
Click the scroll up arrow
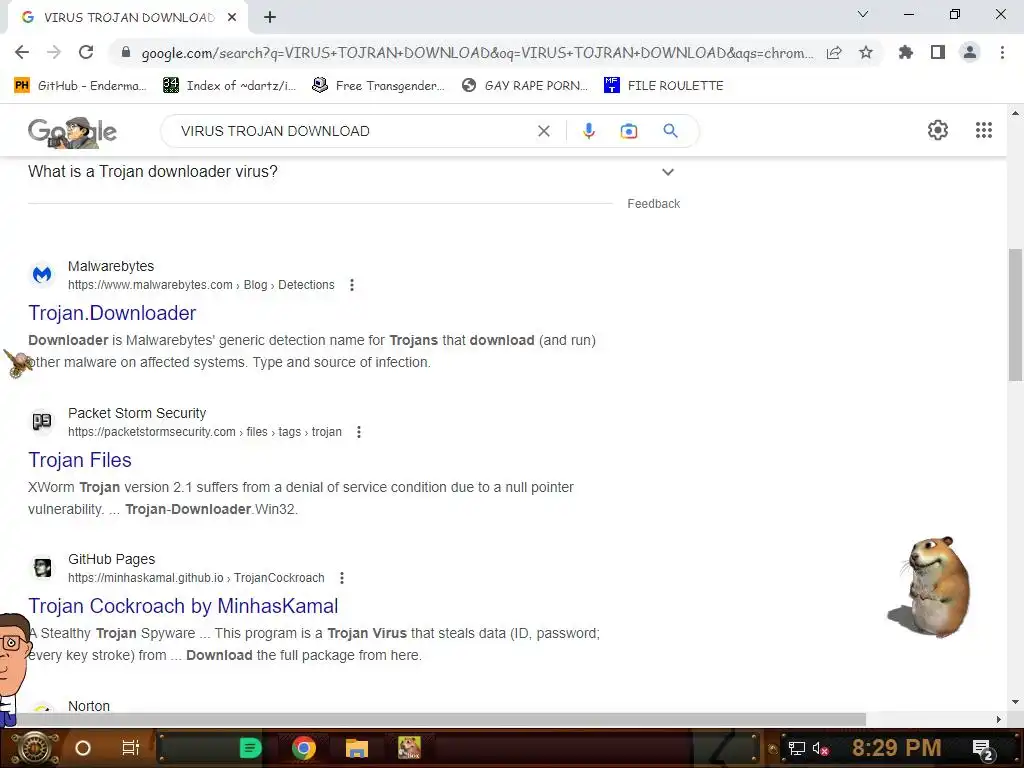[1015, 114]
